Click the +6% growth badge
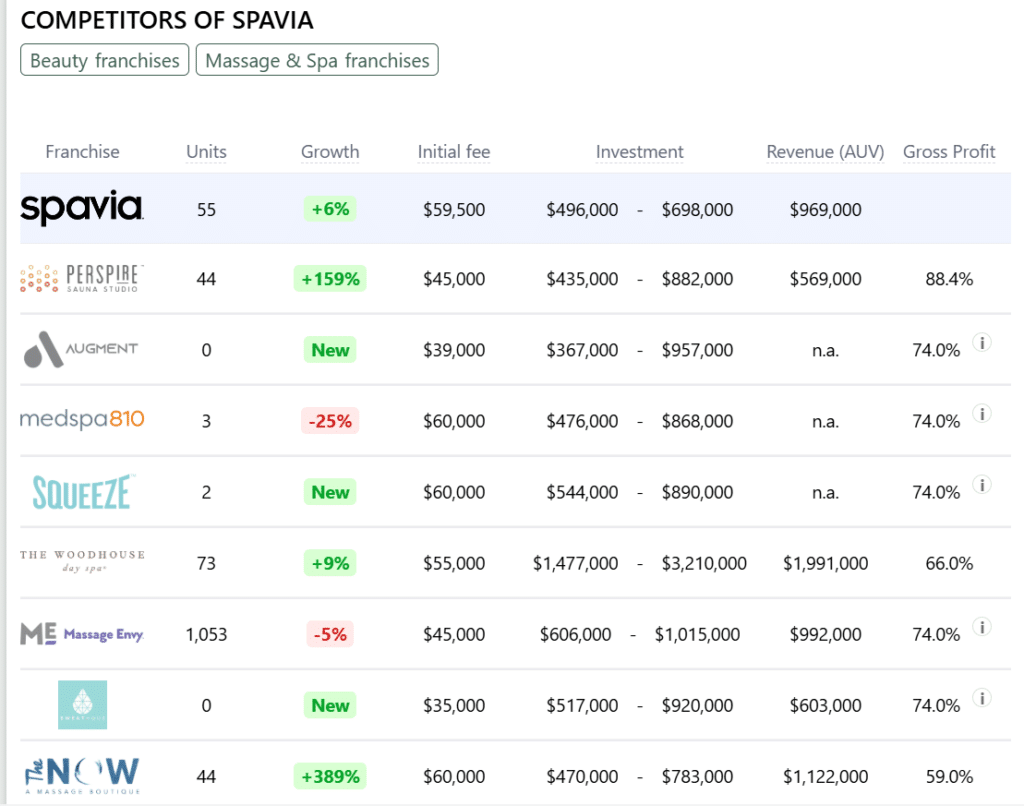The image size is (1024, 806). [330, 209]
